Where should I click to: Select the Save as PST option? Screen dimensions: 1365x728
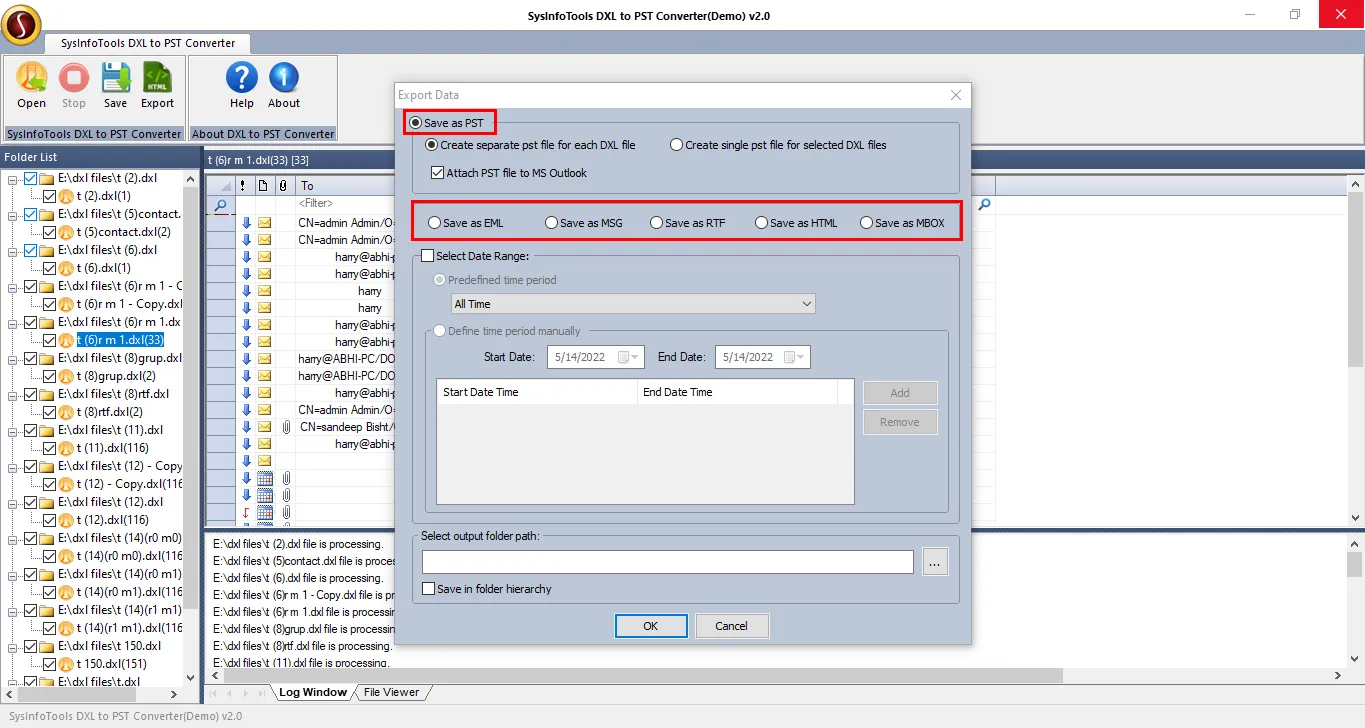pos(415,123)
